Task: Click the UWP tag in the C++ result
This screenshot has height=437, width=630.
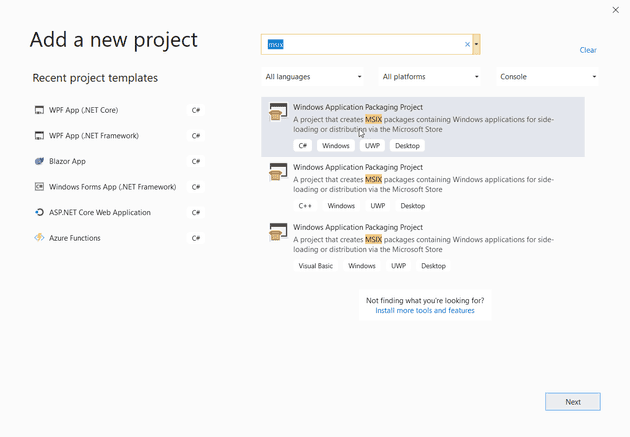Action: 377,206
